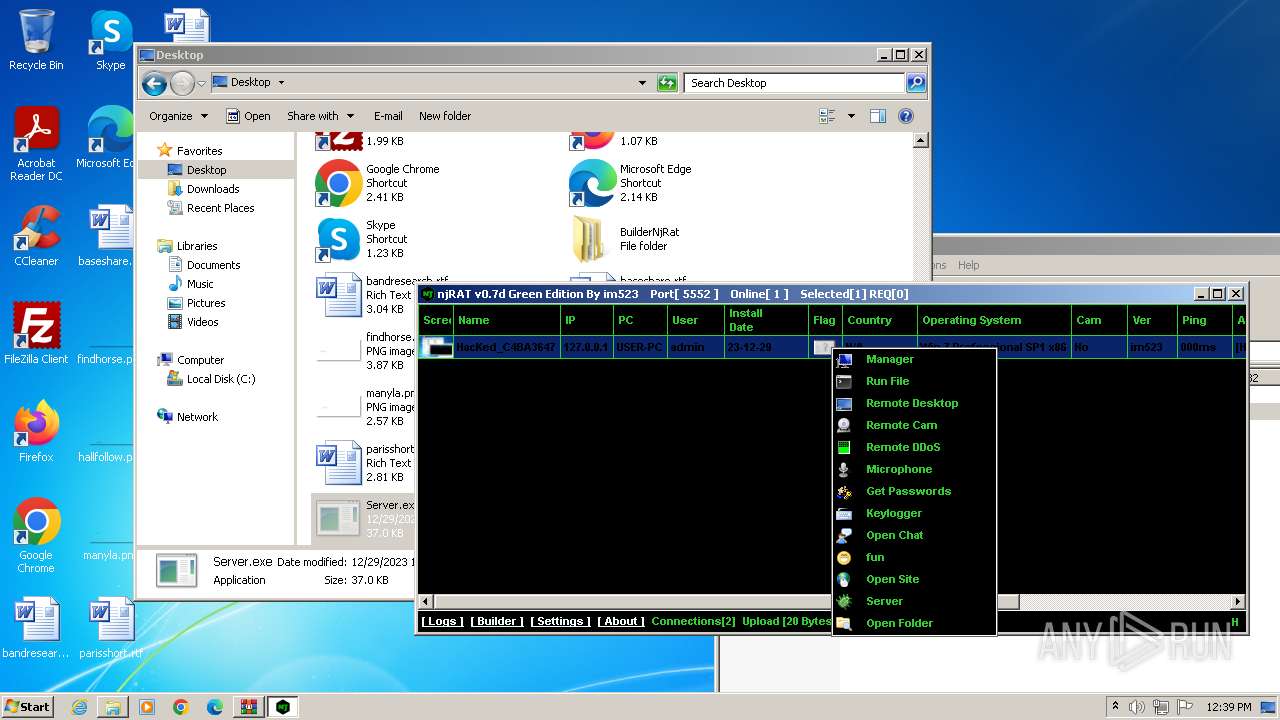Choose Open Chat from context menu
Screen dimensions: 1280x720
pos(895,535)
